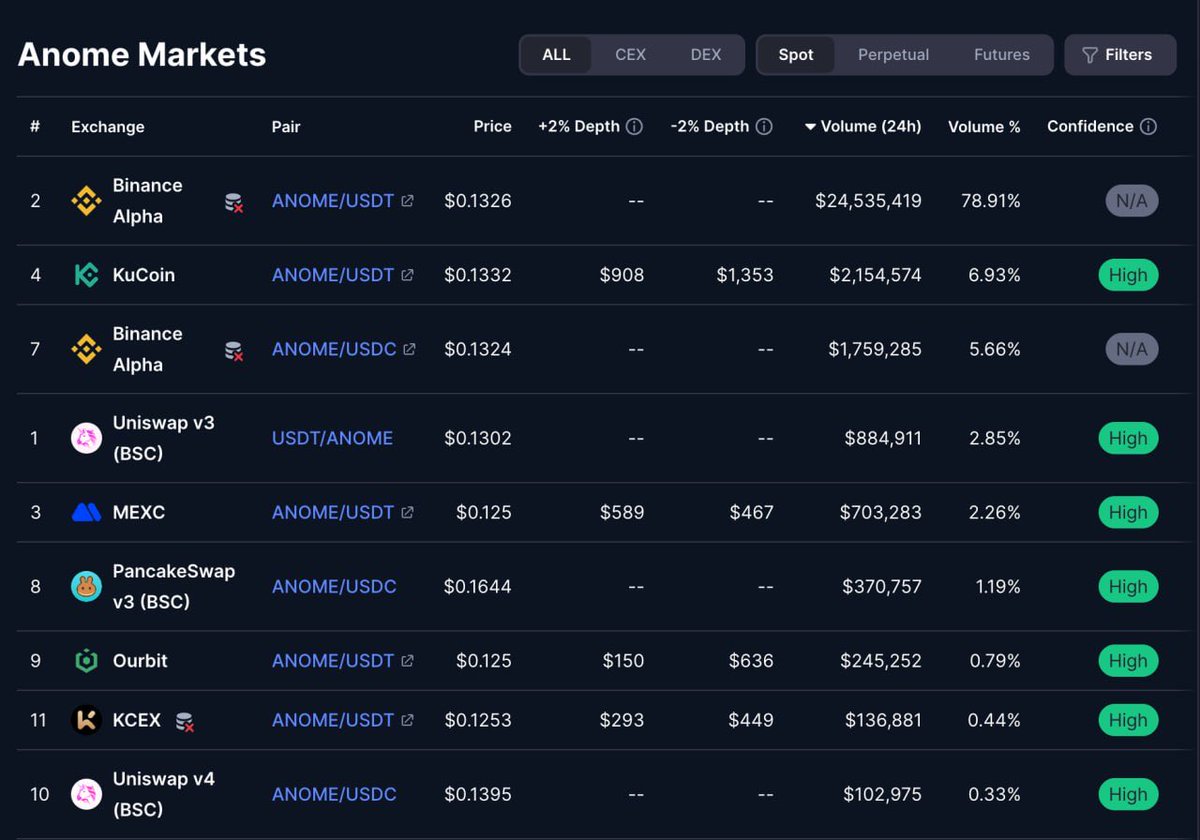Click the Uniswap v4 (BSC) logo
The height and width of the screenshot is (840, 1200).
(86, 794)
